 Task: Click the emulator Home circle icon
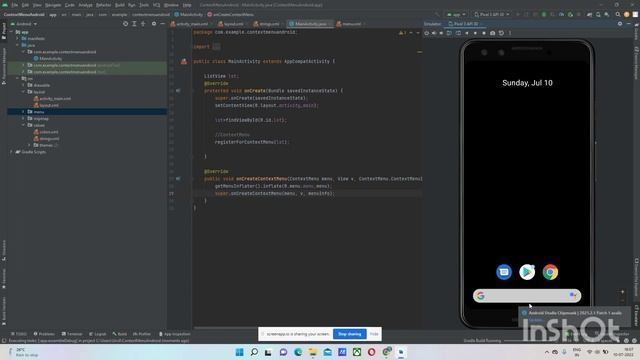[x=475, y=33]
